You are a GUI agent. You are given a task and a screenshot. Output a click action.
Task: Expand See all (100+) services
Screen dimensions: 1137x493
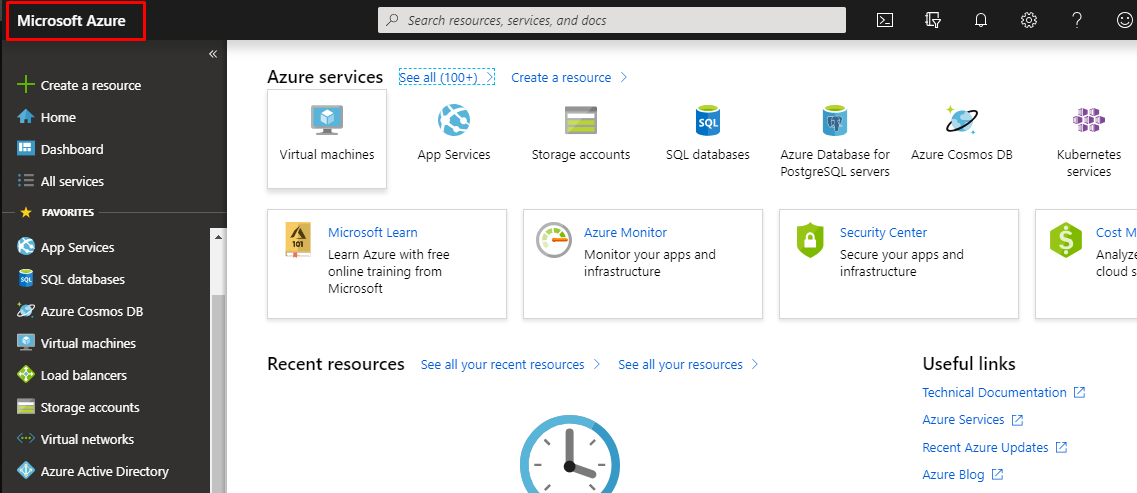click(446, 77)
